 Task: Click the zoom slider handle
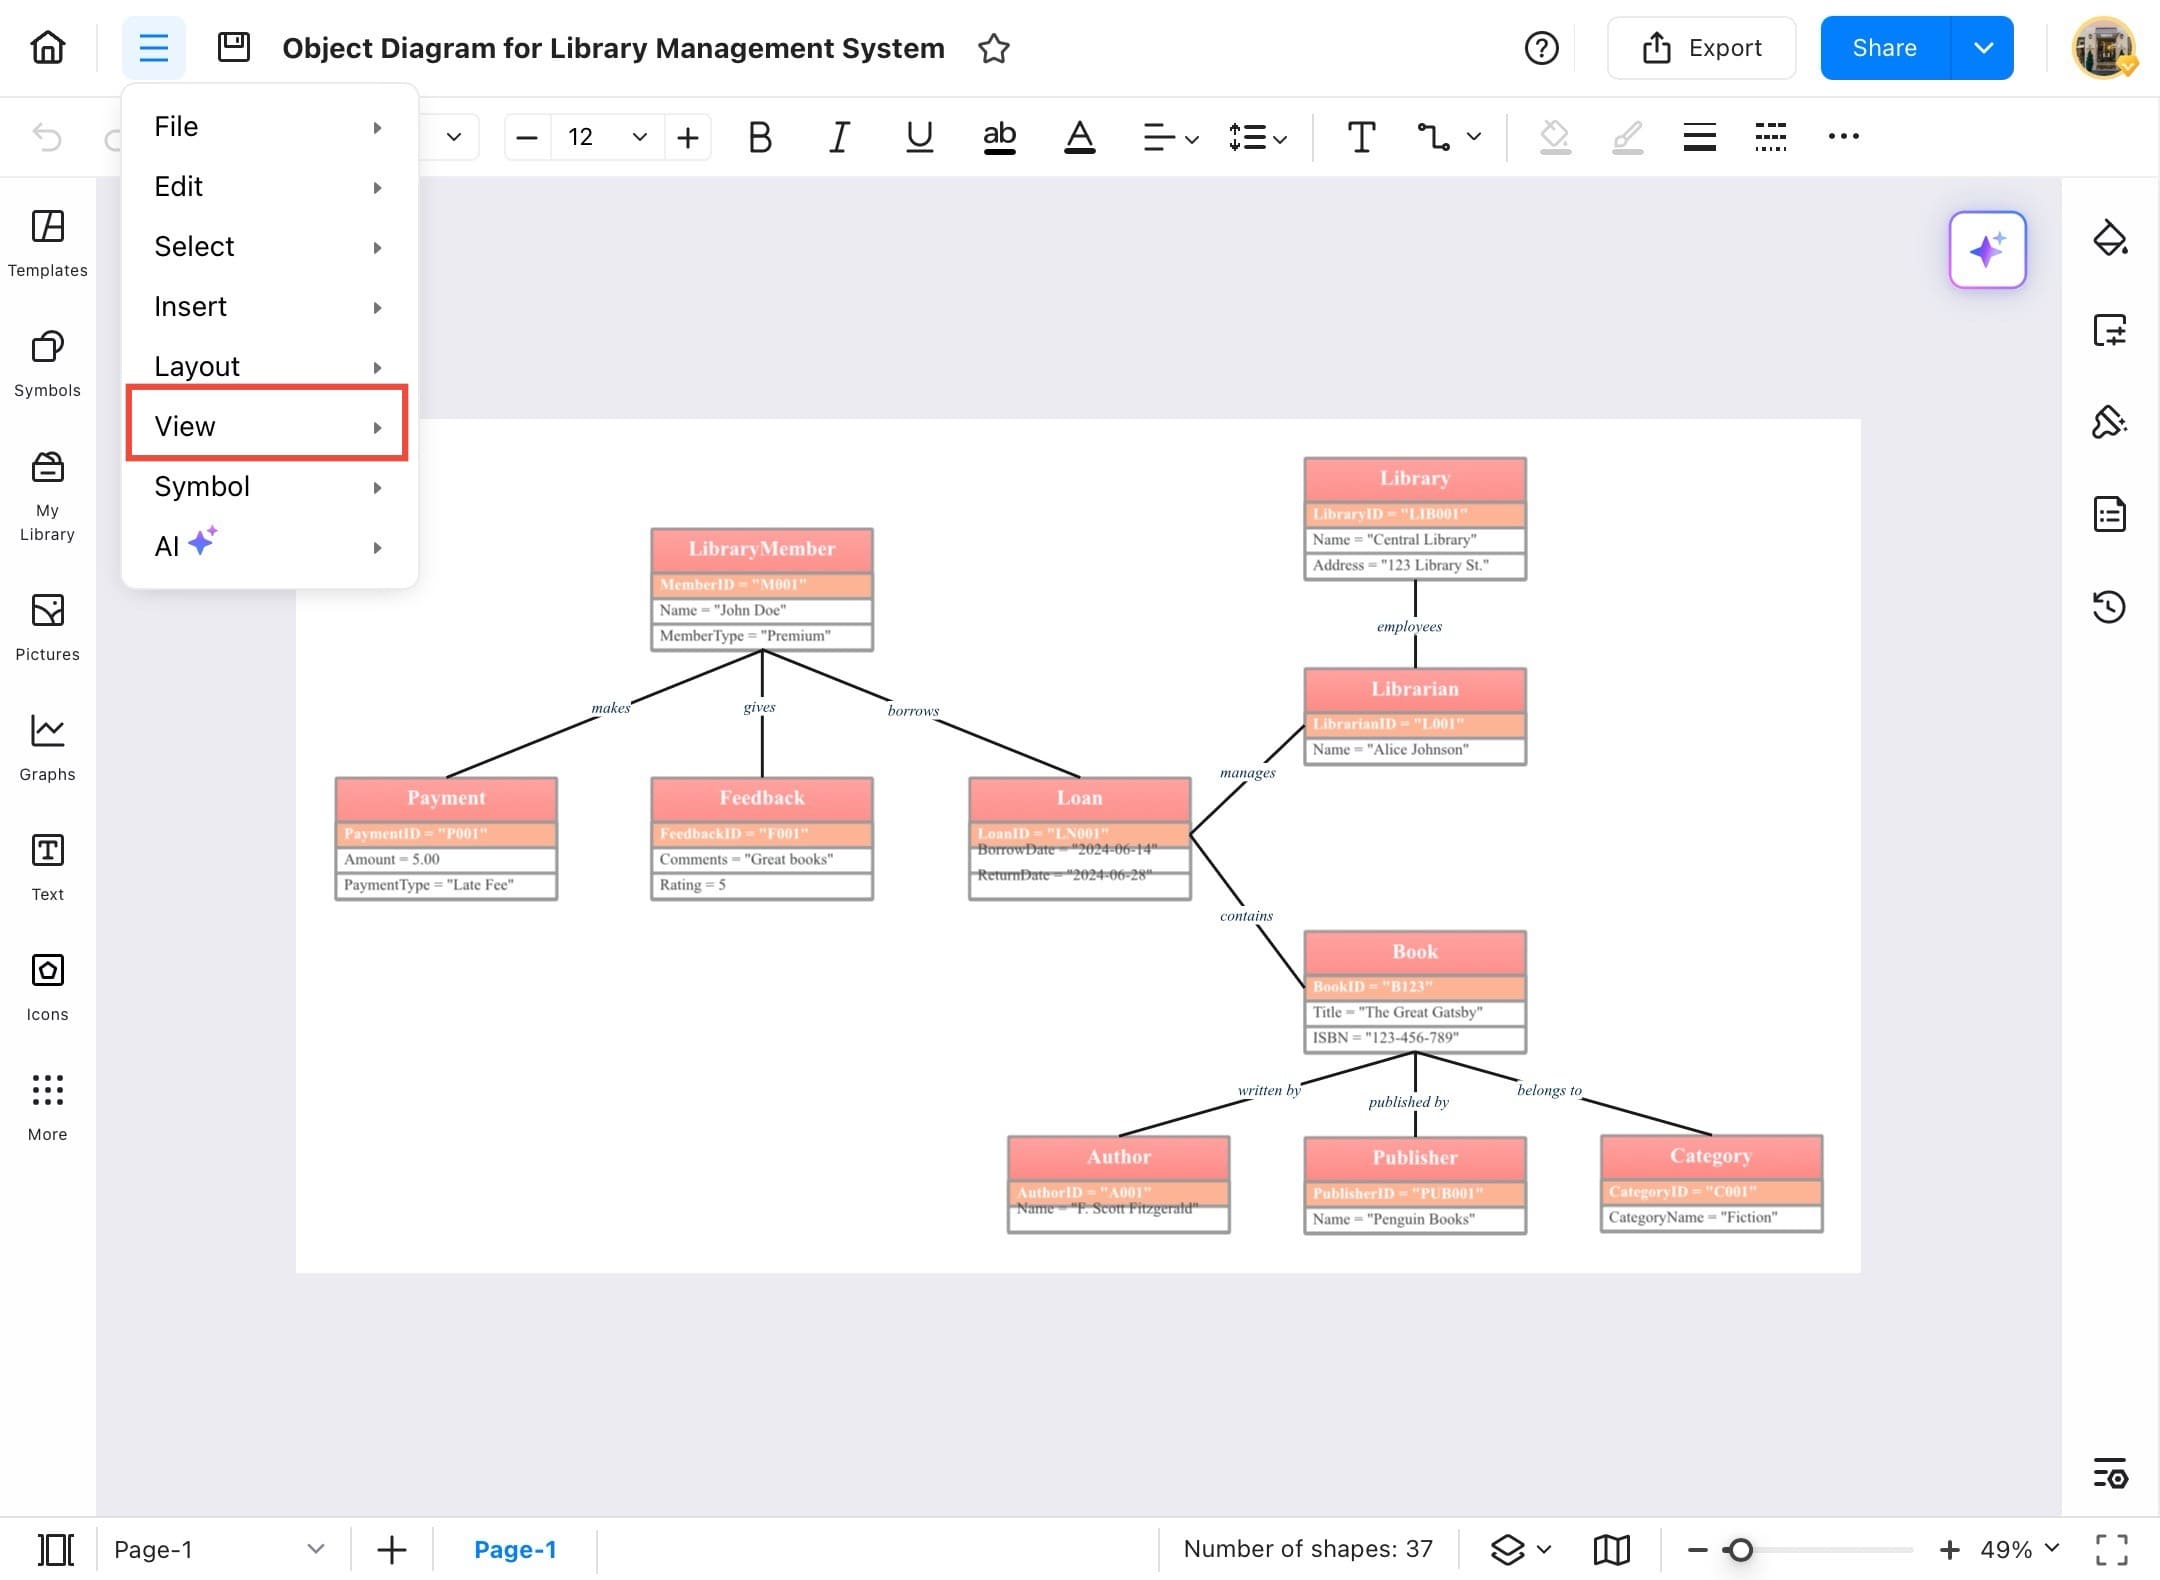[1740, 1549]
